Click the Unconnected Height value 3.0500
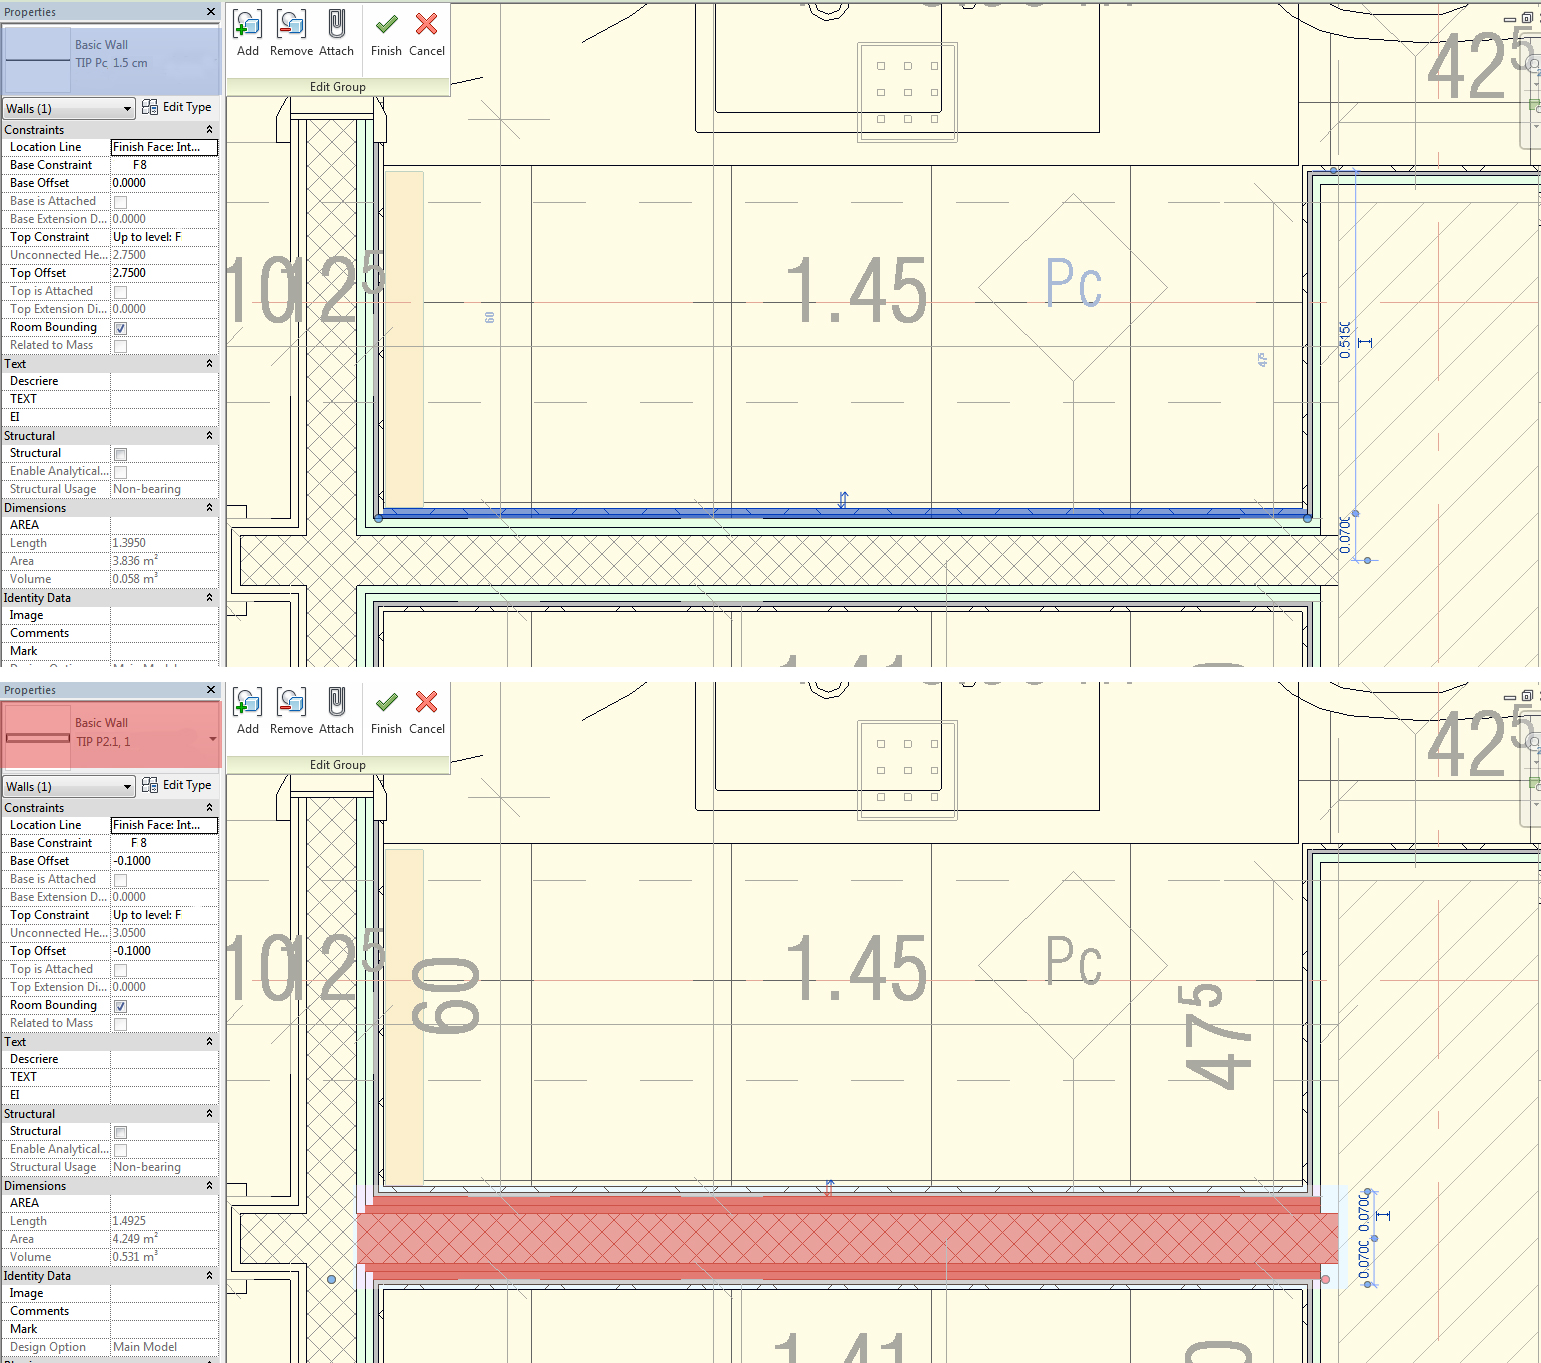Screen dimensions: 1541x1363 pos(164,933)
